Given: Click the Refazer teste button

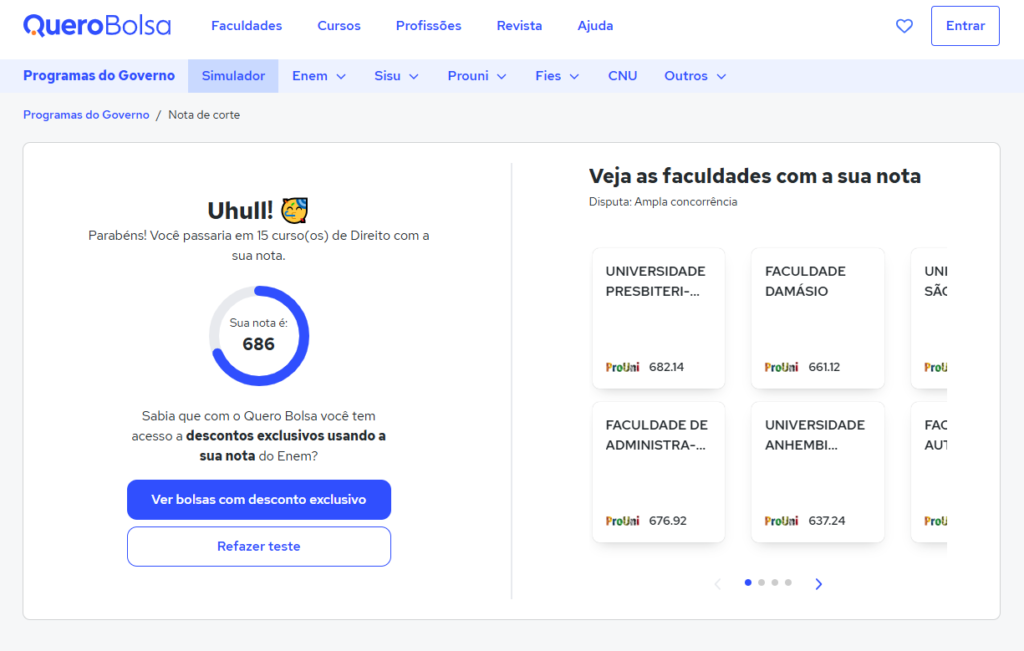Looking at the screenshot, I should click(258, 546).
